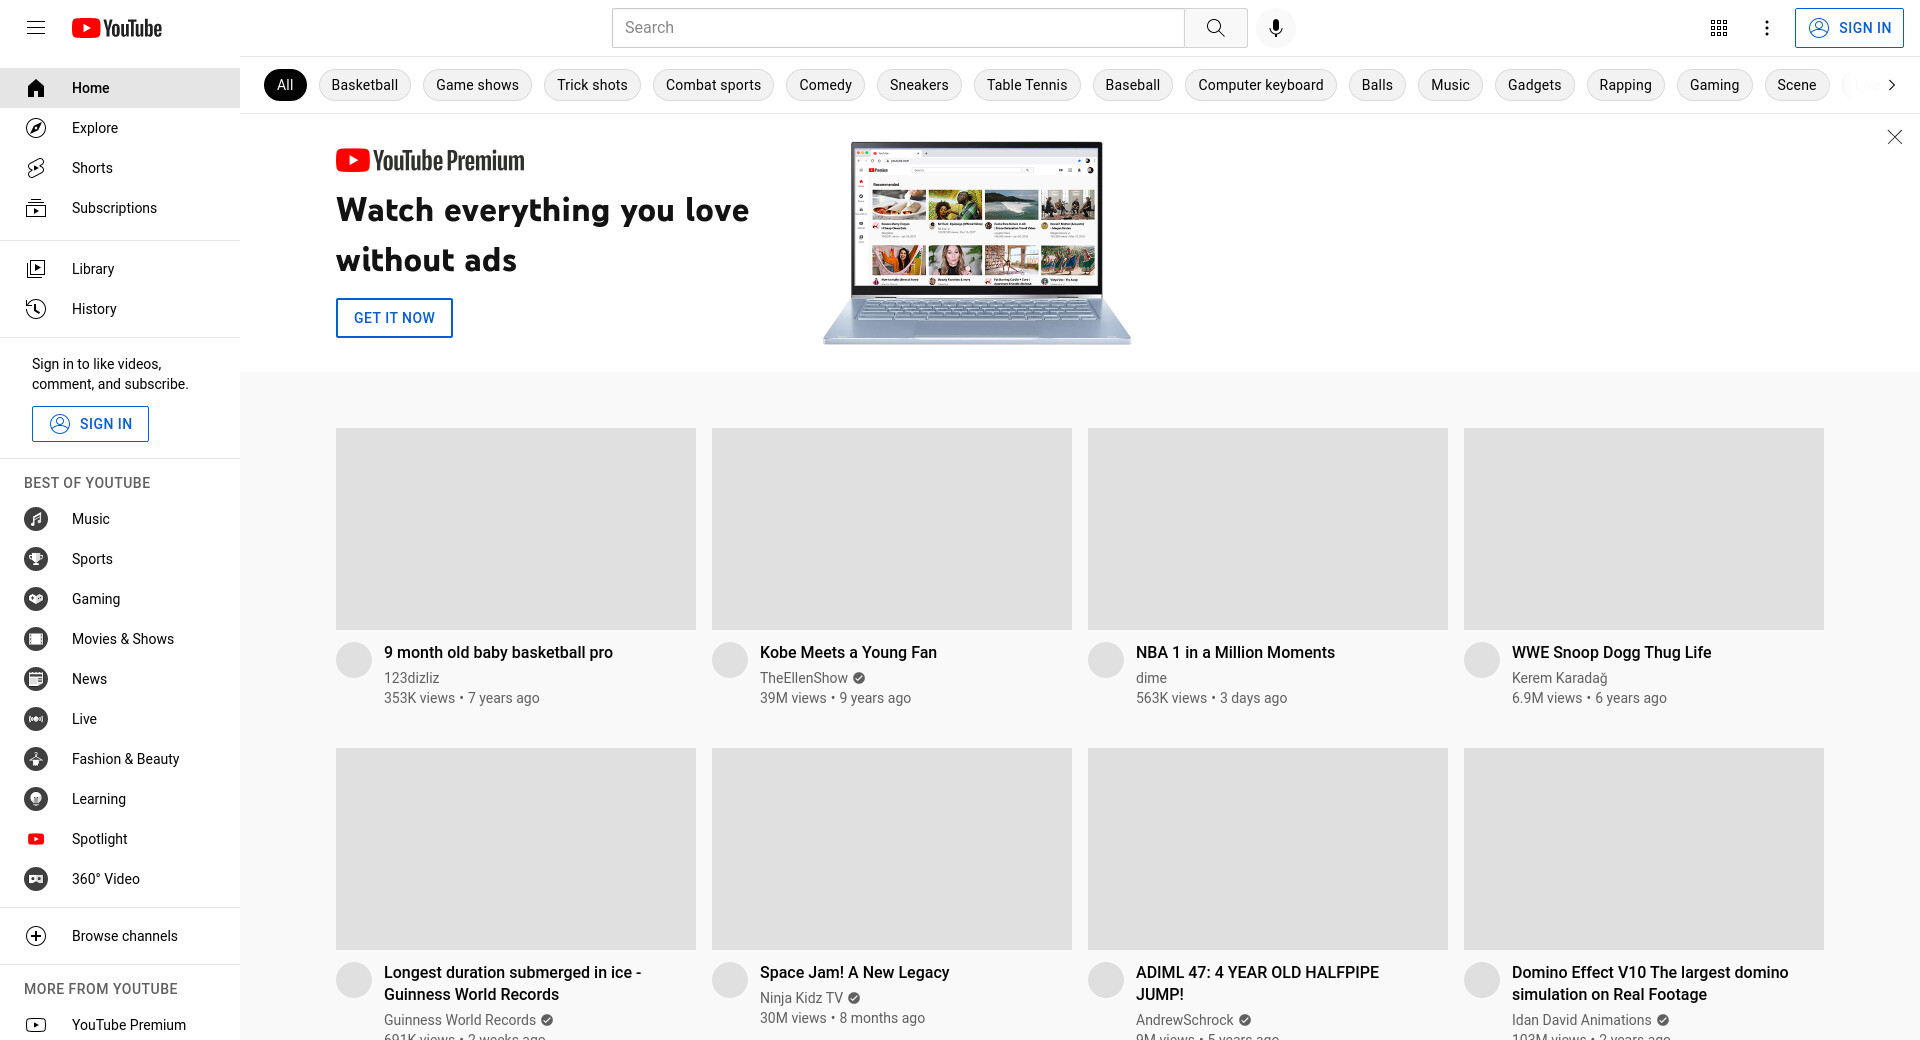Open 'WWE Snoop Dogg Thug Life' title

pos(1611,652)
